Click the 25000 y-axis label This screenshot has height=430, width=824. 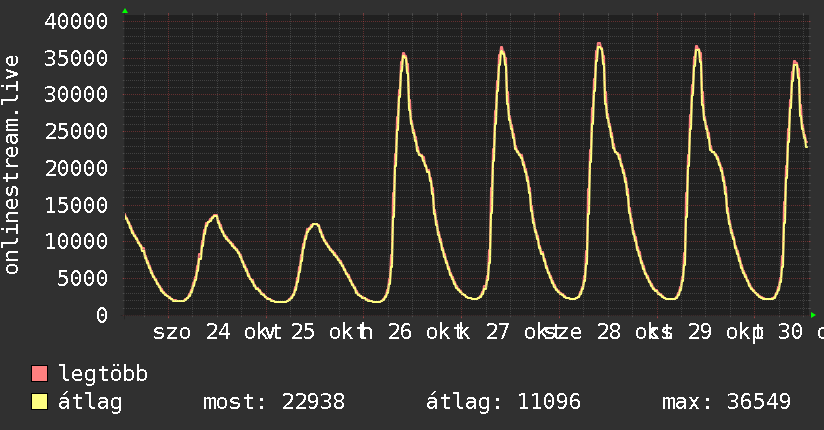(76, 132)
